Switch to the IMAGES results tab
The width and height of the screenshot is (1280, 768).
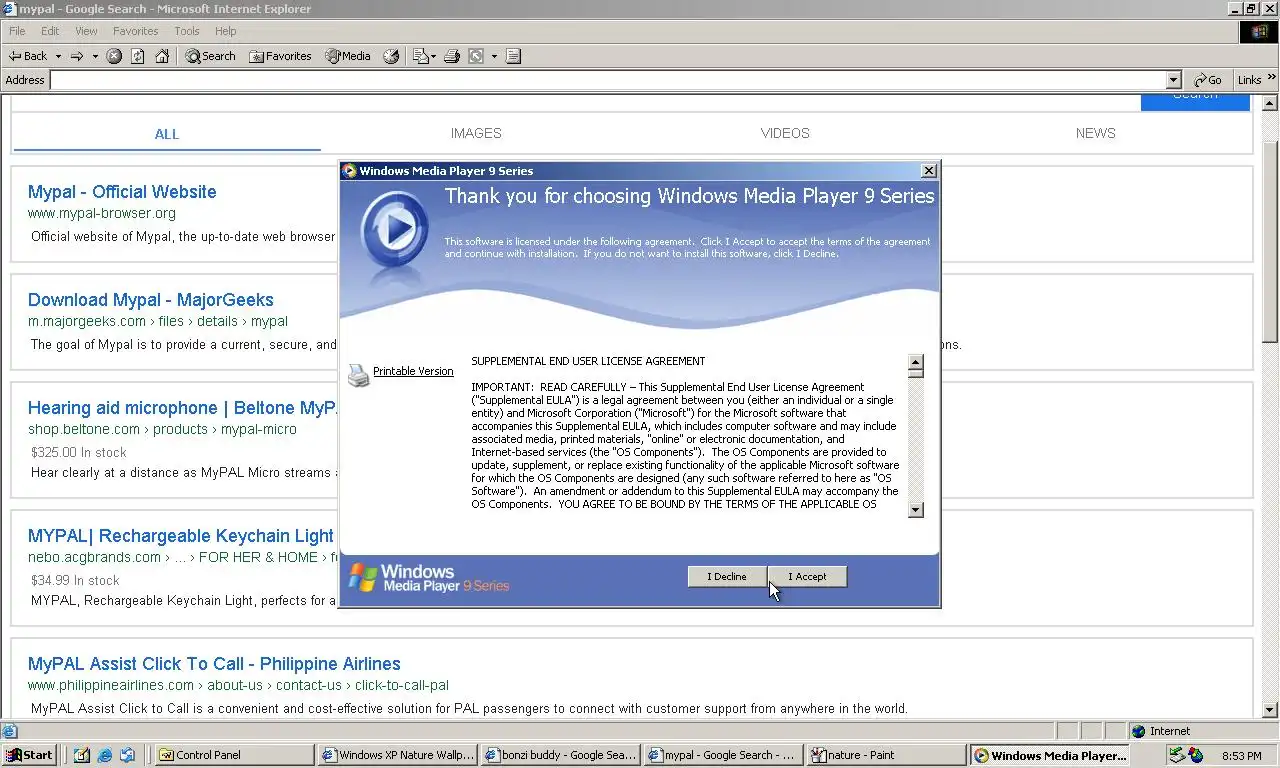pos(476,133)
